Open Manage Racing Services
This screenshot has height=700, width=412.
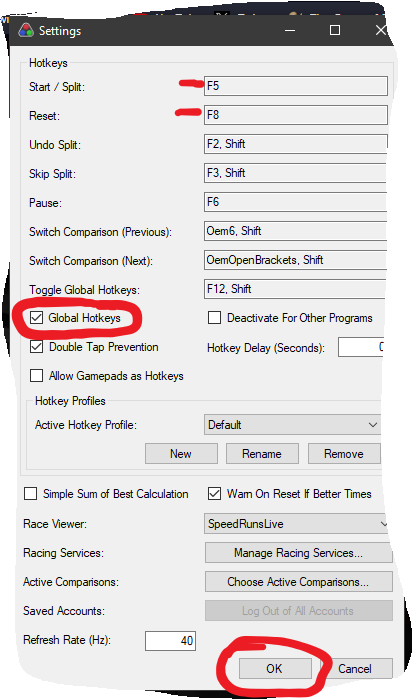point(299,553)
